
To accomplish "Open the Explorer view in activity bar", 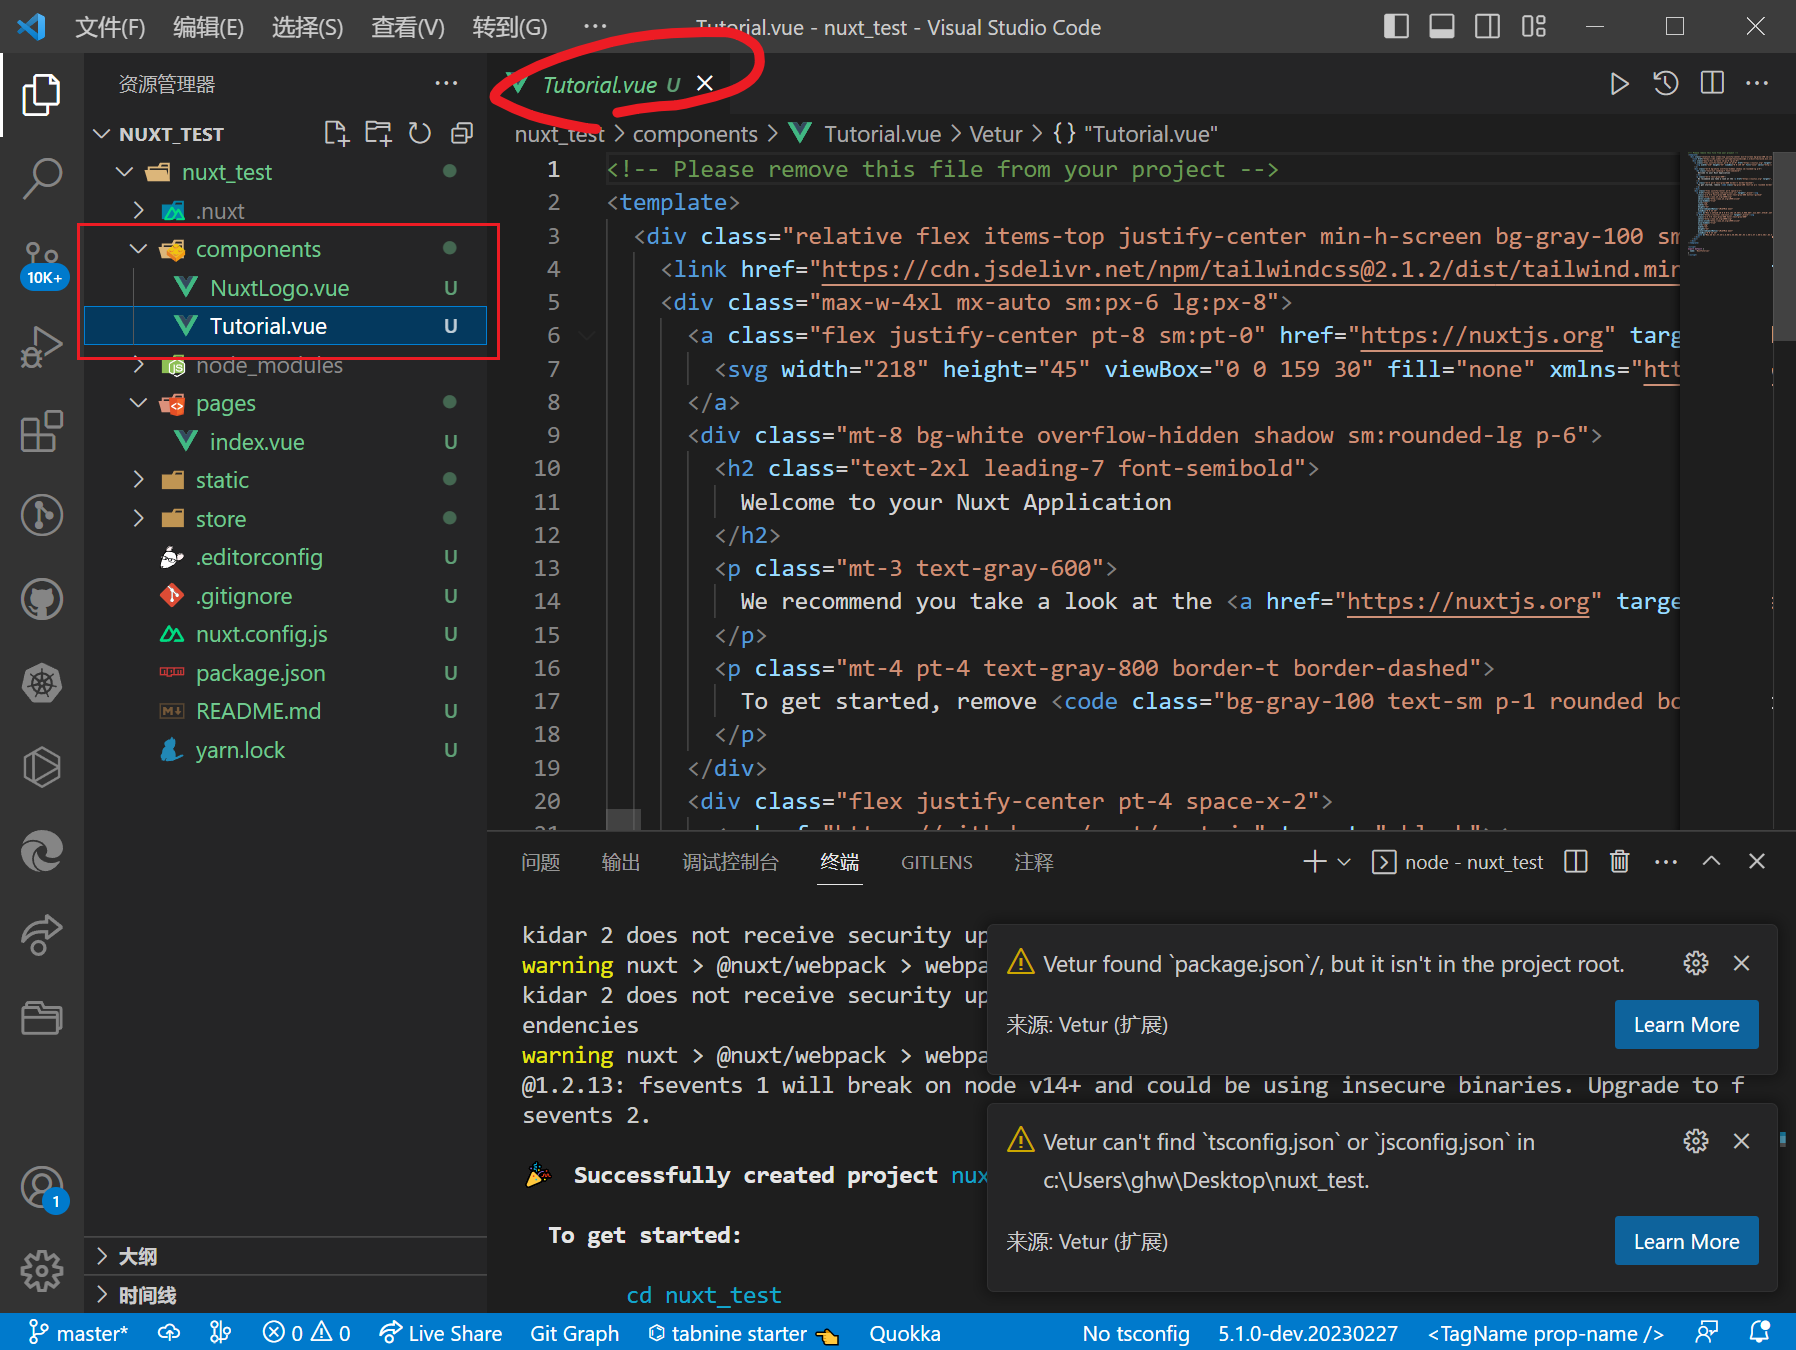I will (x=41, y=95).
